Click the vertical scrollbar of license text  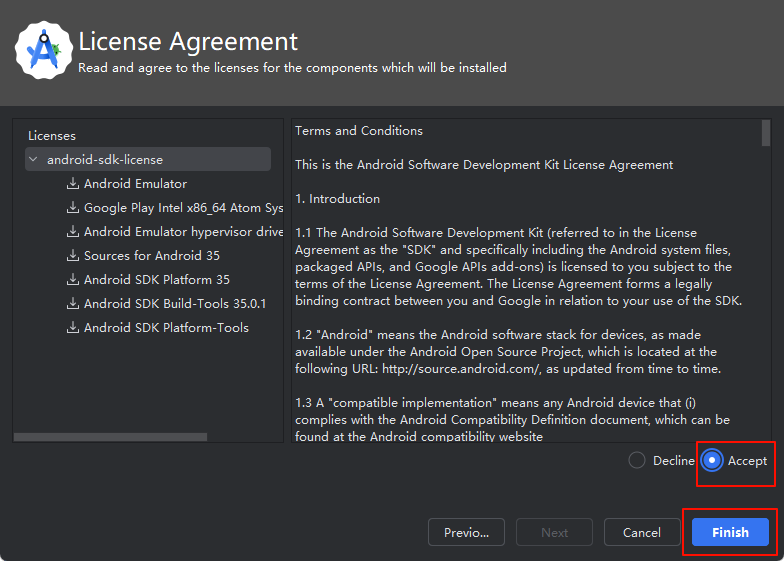(x=766, y=135)
